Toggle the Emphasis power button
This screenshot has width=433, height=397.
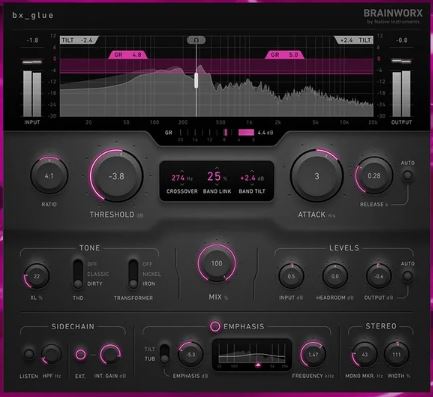click(215, 326)
